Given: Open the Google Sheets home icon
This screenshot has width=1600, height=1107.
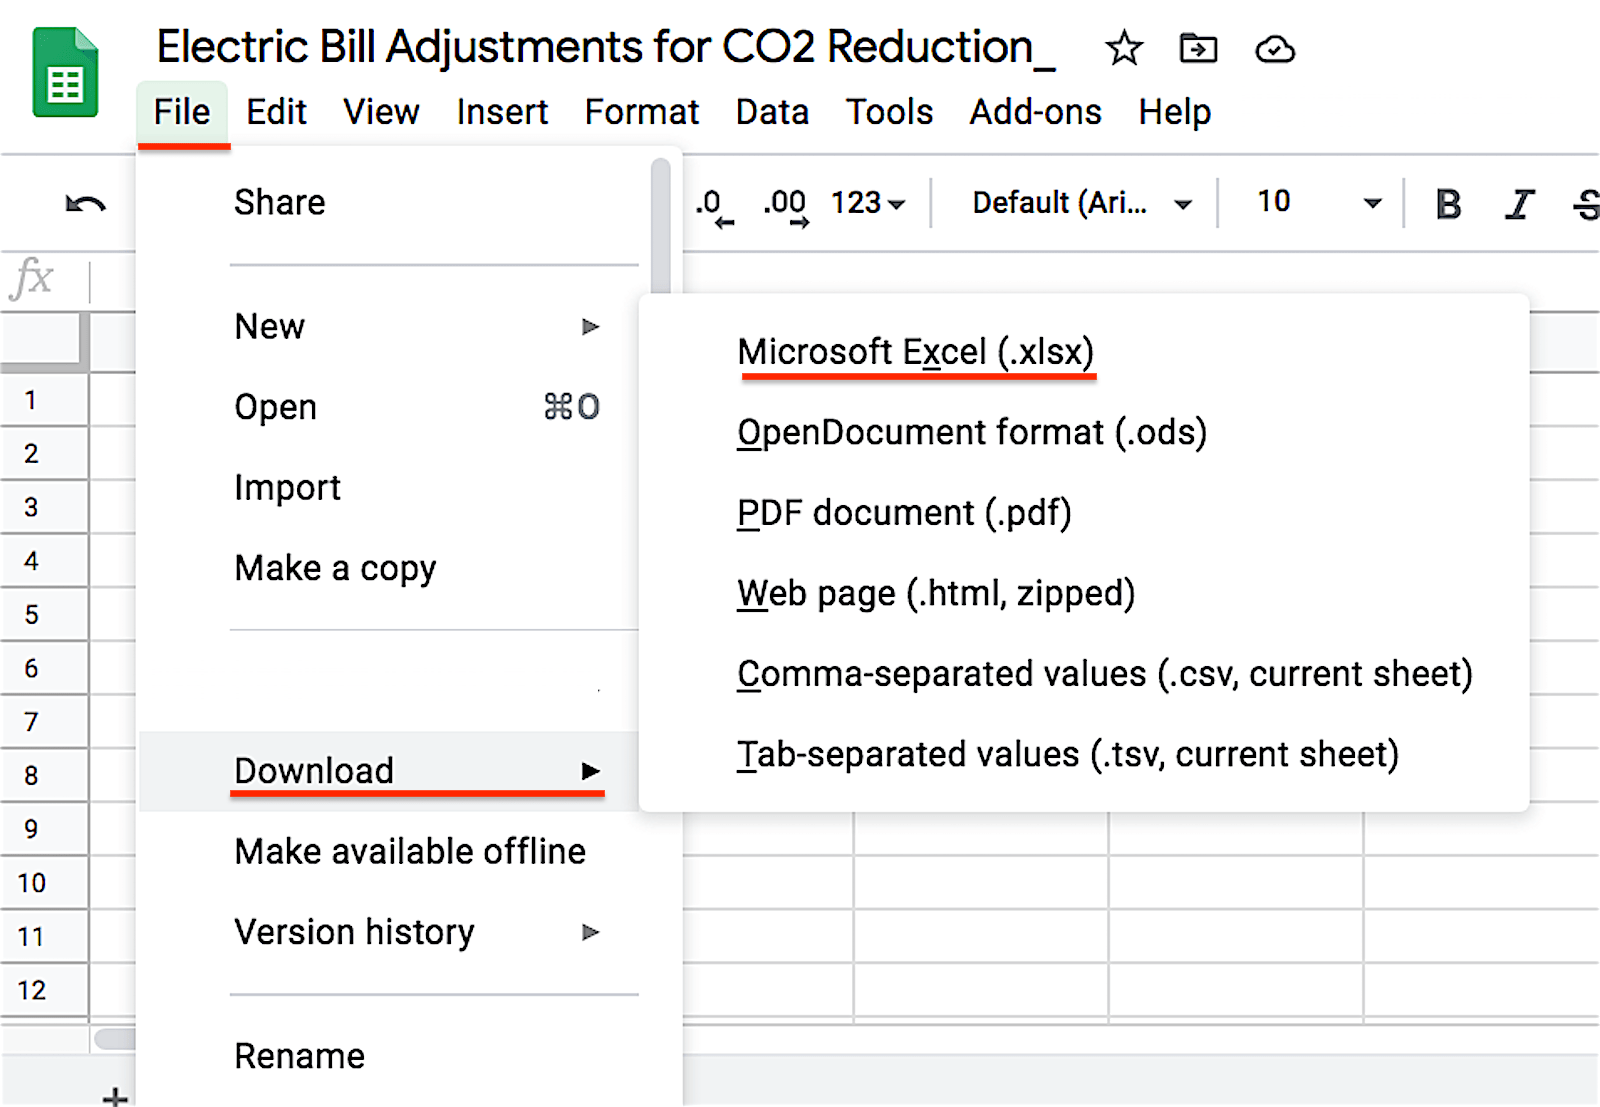Looking at the screenshot, I should [x=65, y=73].
